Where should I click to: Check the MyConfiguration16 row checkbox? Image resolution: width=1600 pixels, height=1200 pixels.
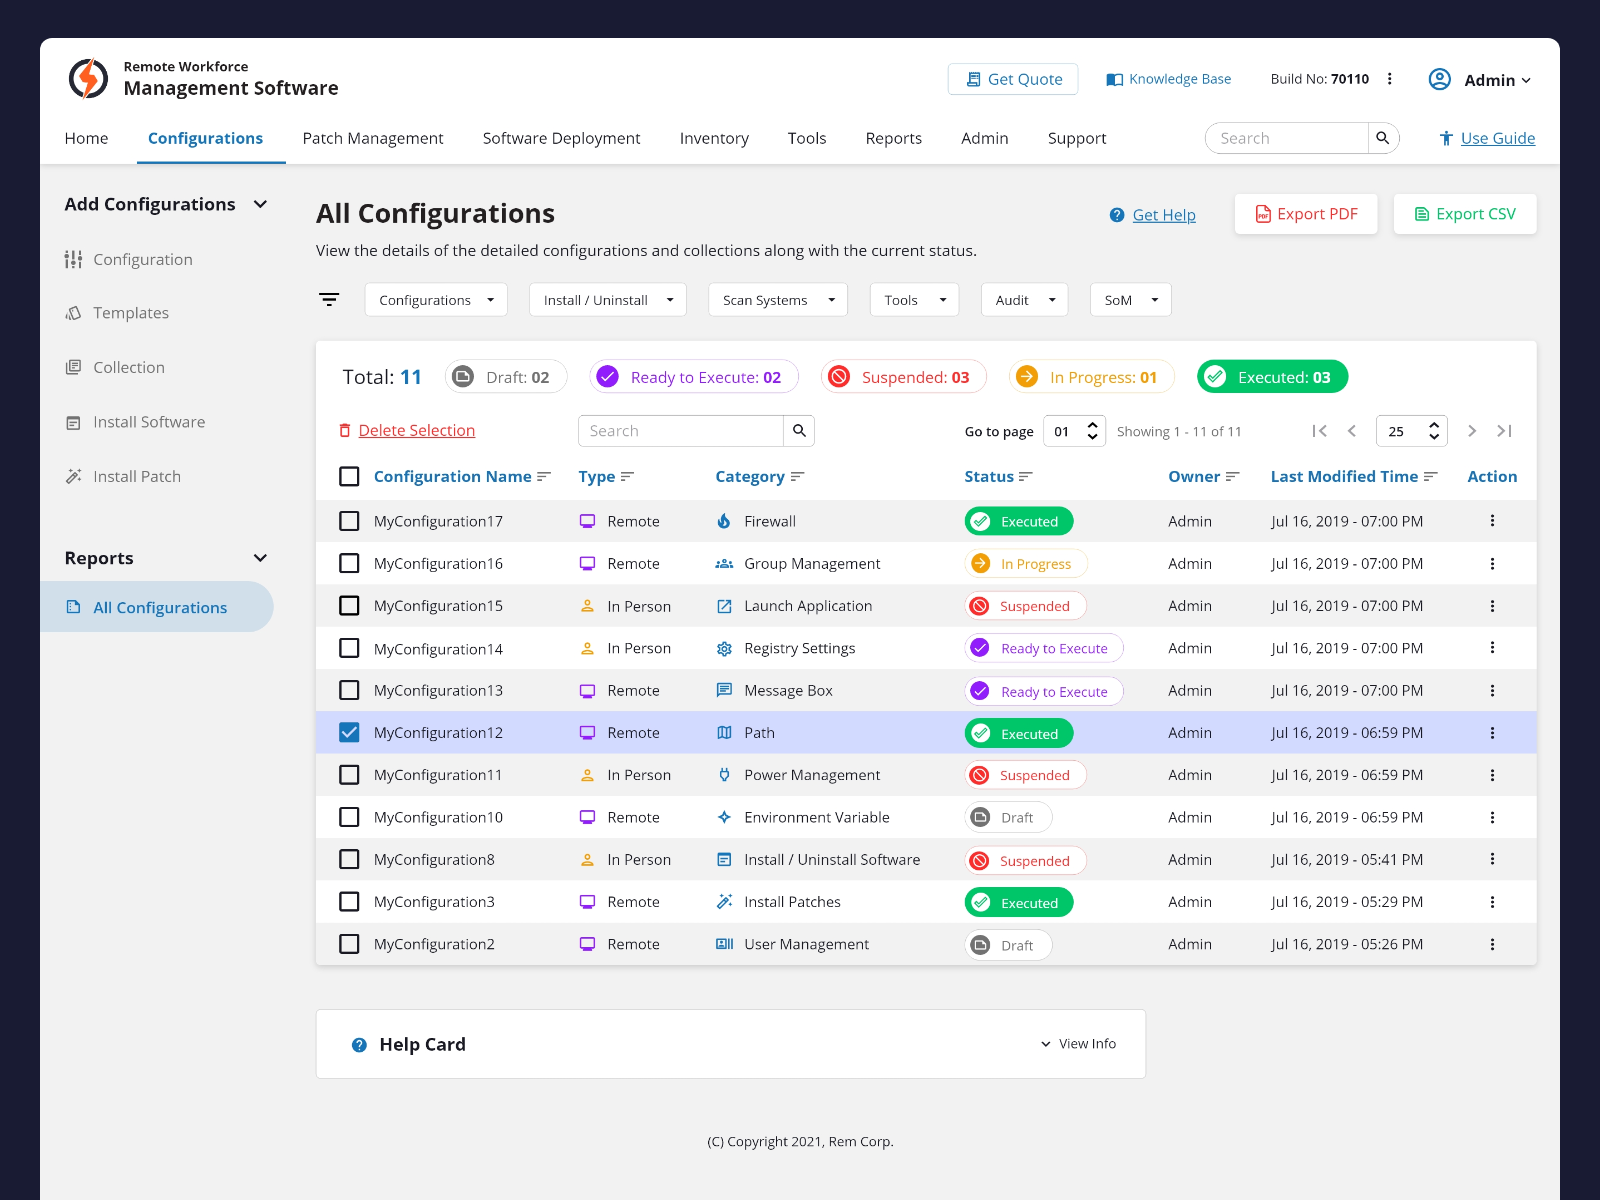(349, 563)
